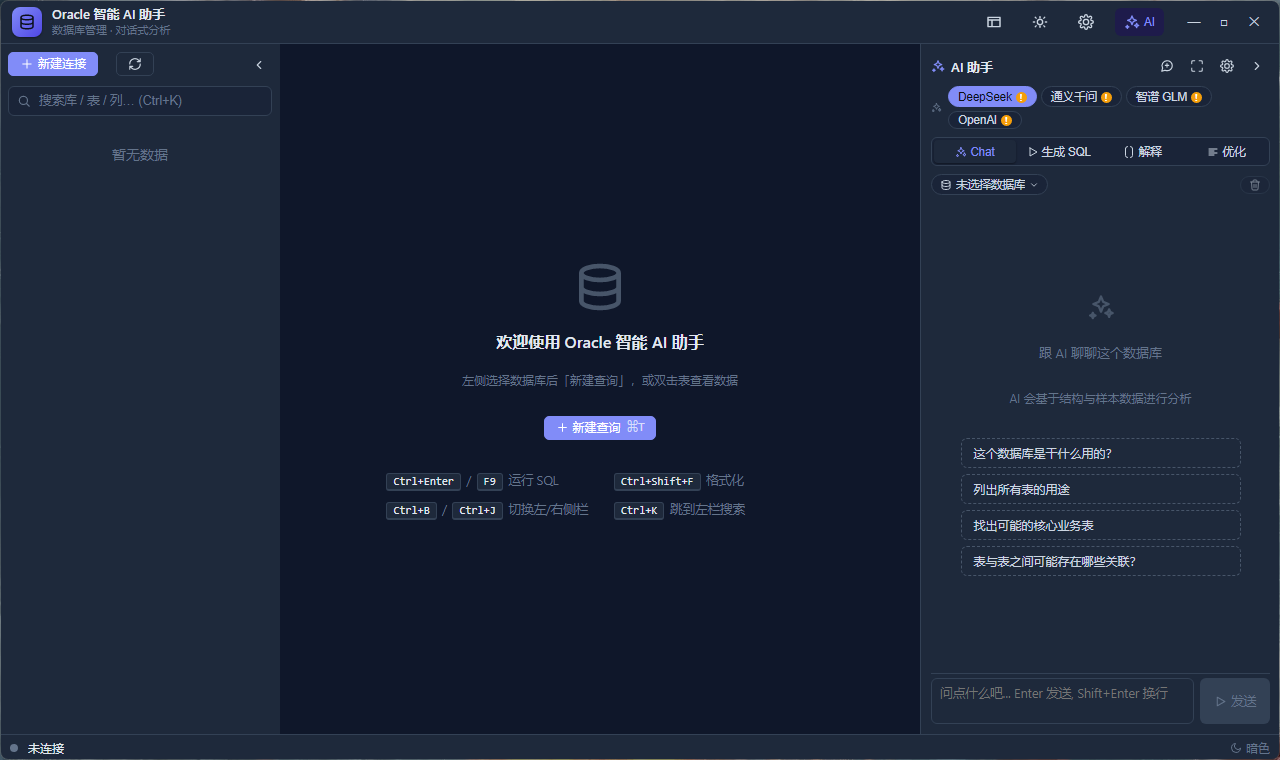Expand AI assistant panel to fullscreen
The image size is (1280, 760).
click(x=1197, y=66)
